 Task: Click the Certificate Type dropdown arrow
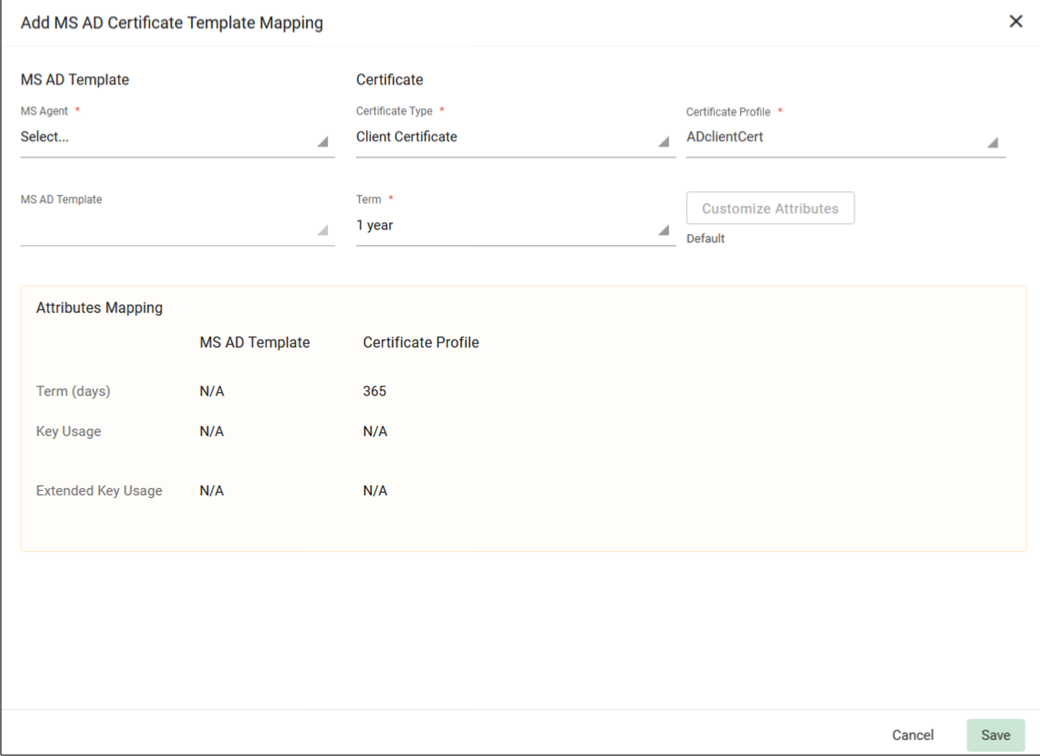pyautogui.click(x=663, y=142)
